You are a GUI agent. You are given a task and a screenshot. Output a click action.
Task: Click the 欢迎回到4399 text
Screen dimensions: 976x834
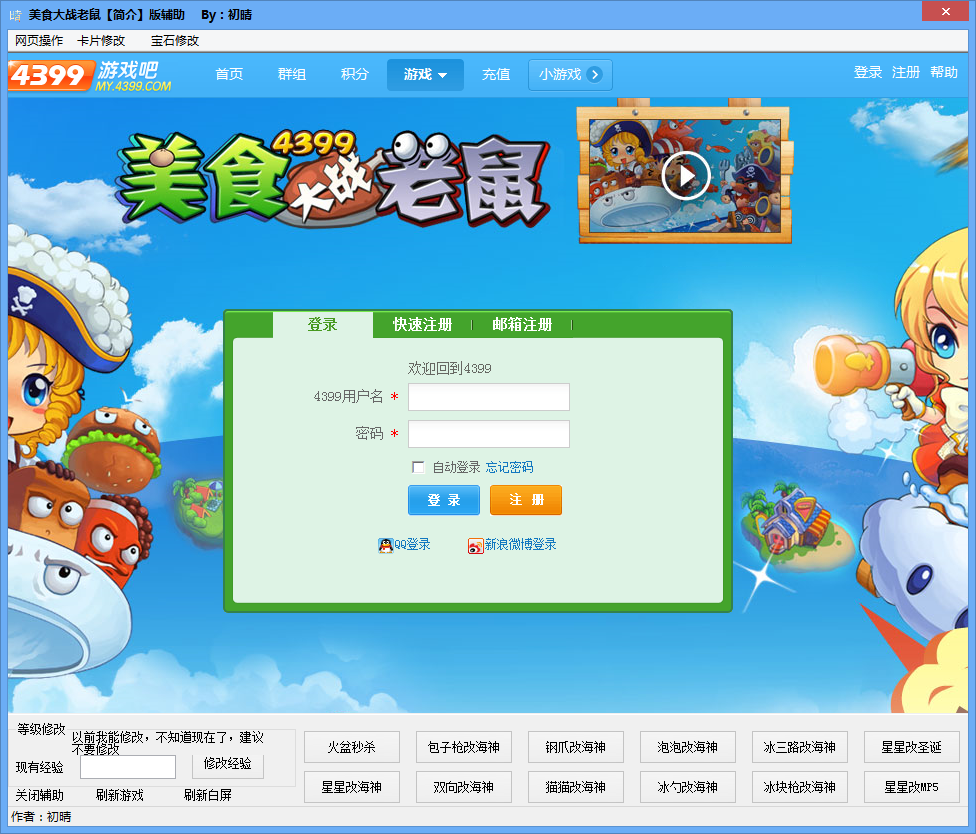pyautogui.click(x=449, y=368)
